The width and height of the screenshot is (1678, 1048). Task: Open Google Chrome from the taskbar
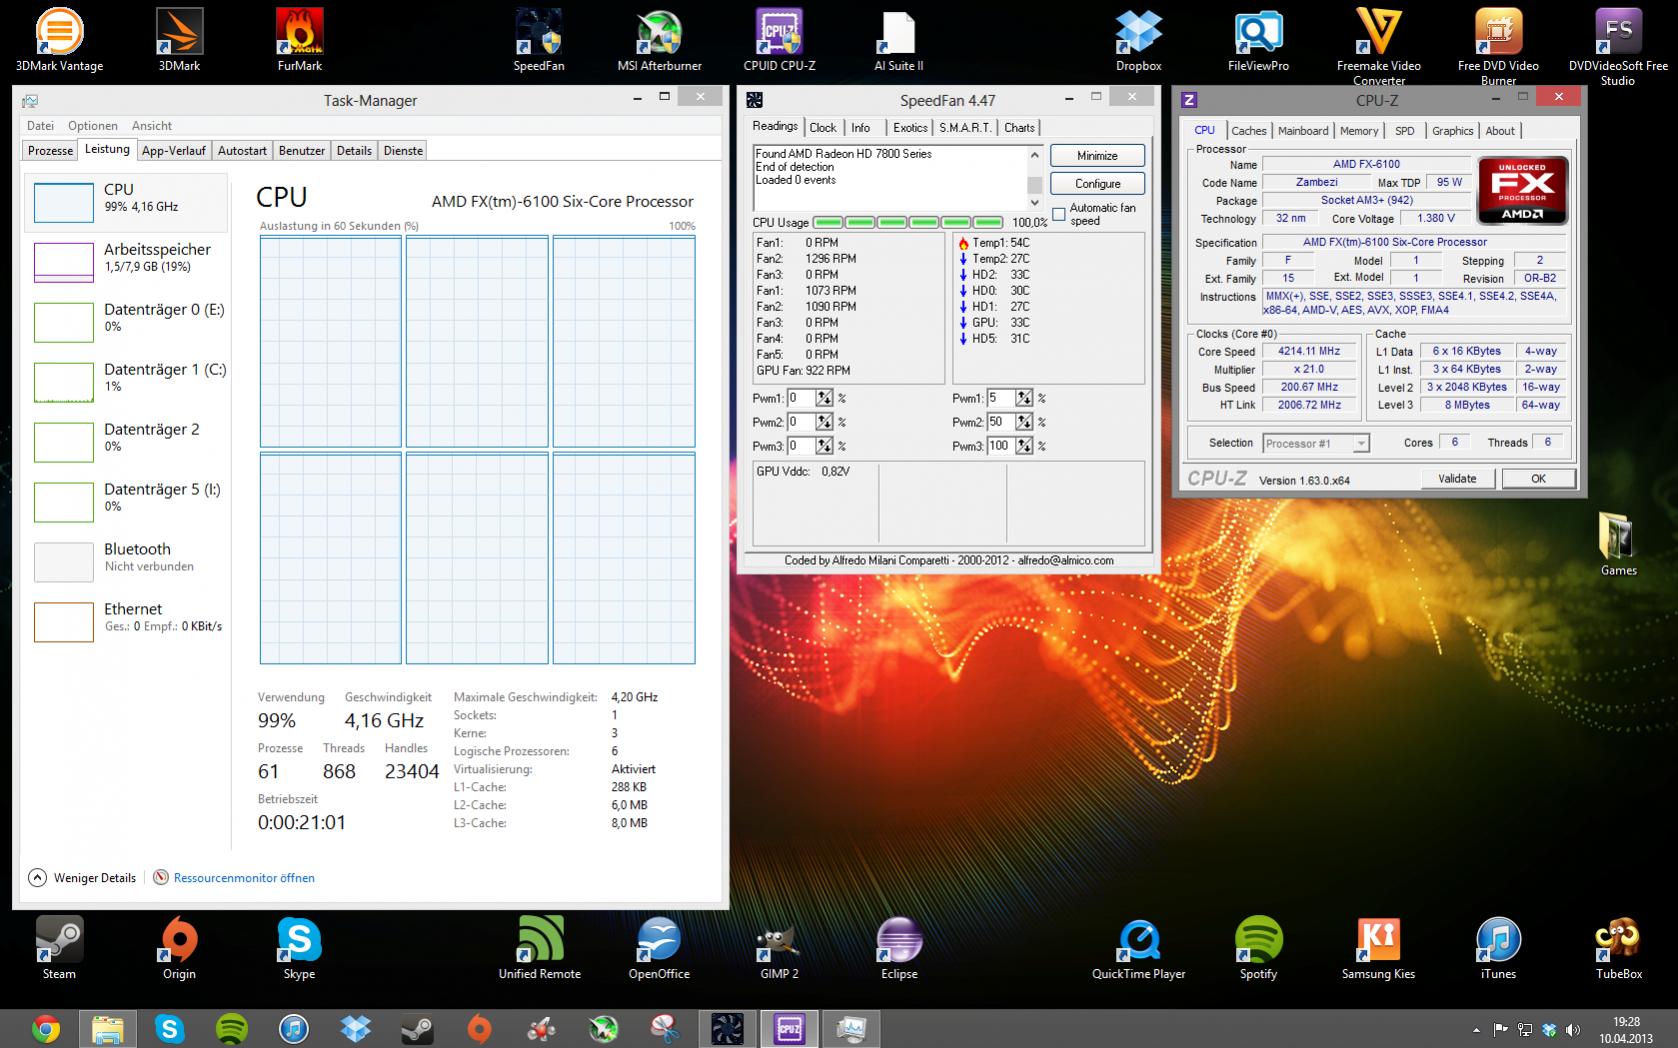45,1028
